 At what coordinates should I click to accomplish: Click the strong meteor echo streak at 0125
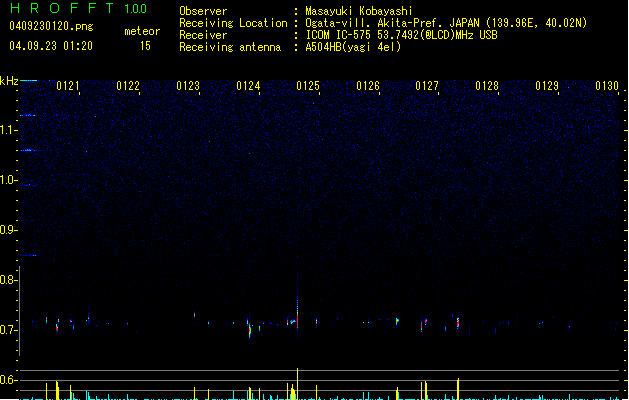click(297, 313)
